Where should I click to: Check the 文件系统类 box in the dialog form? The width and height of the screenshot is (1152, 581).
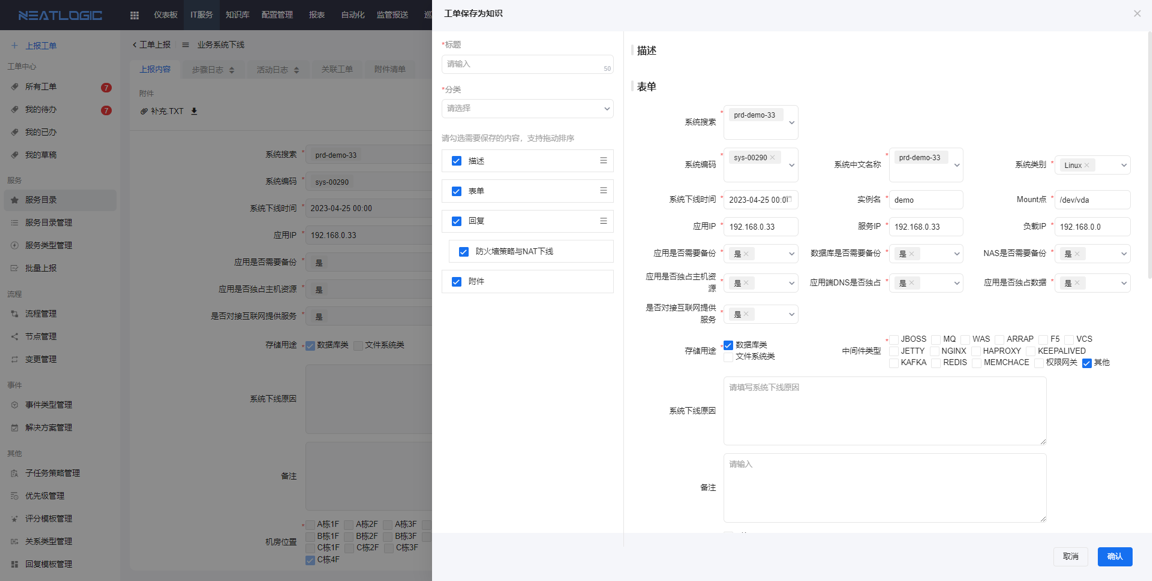tap(728, 356)
